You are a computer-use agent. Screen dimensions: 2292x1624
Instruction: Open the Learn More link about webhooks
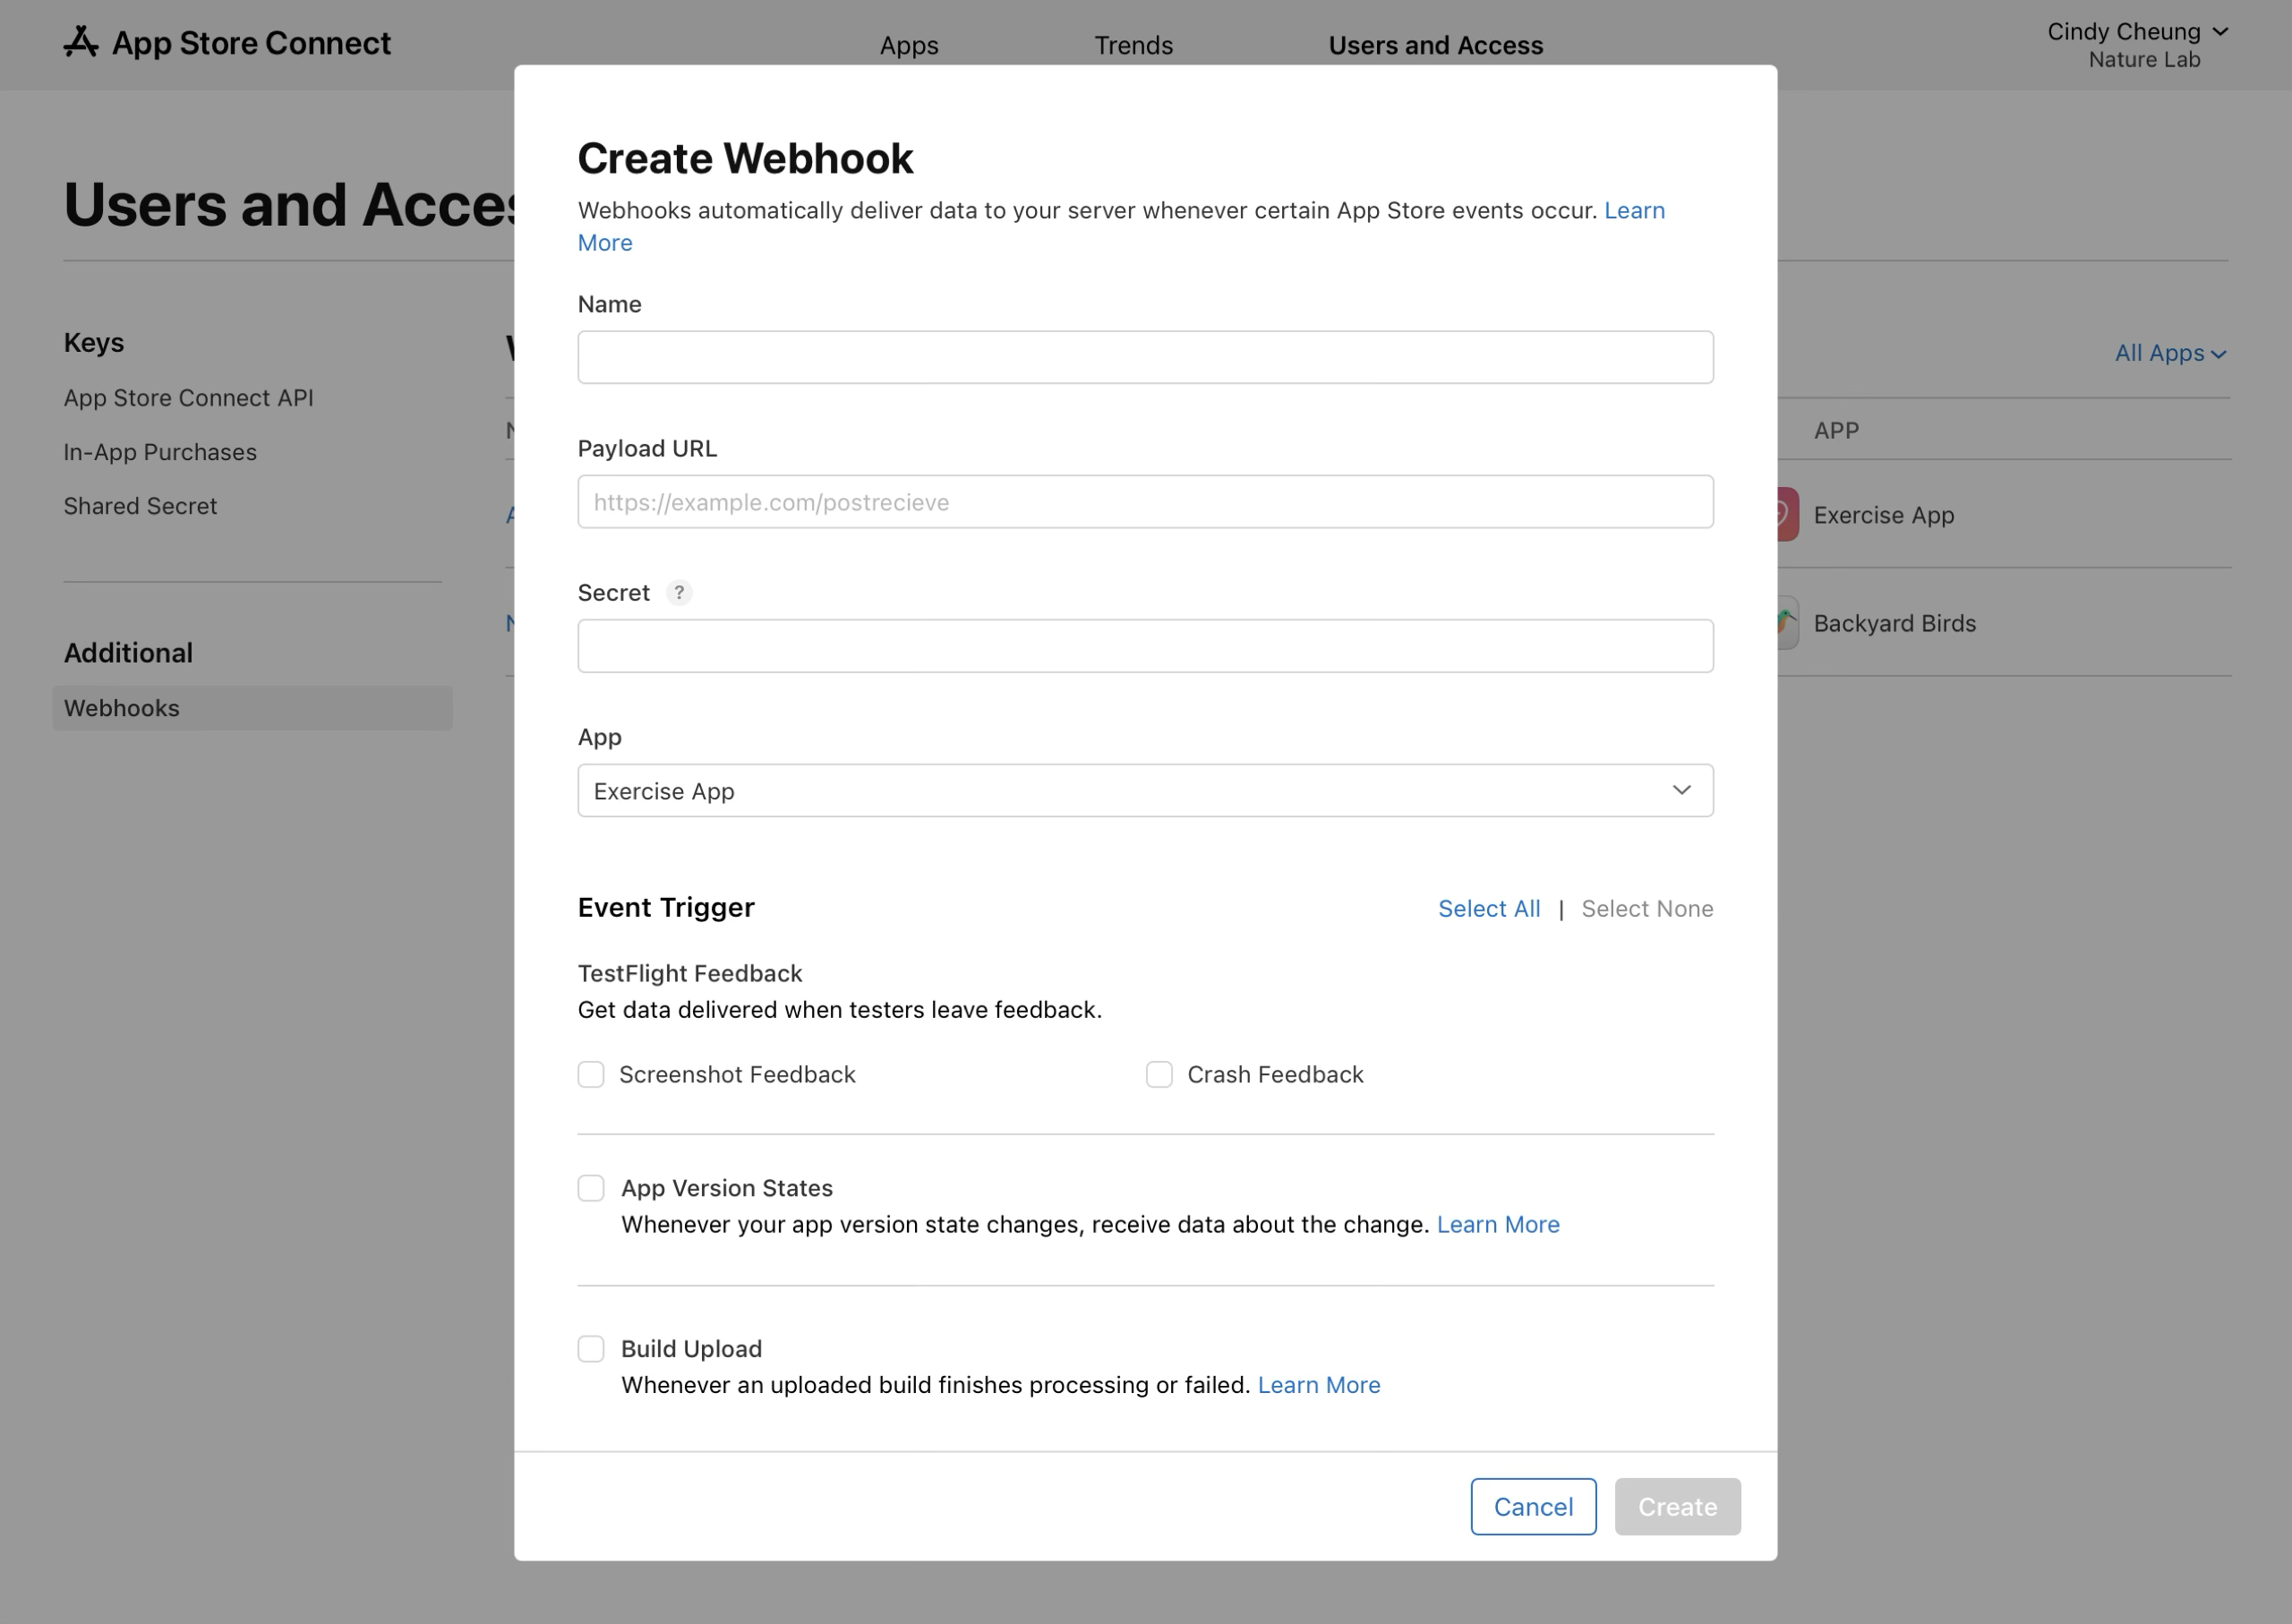1634,210
